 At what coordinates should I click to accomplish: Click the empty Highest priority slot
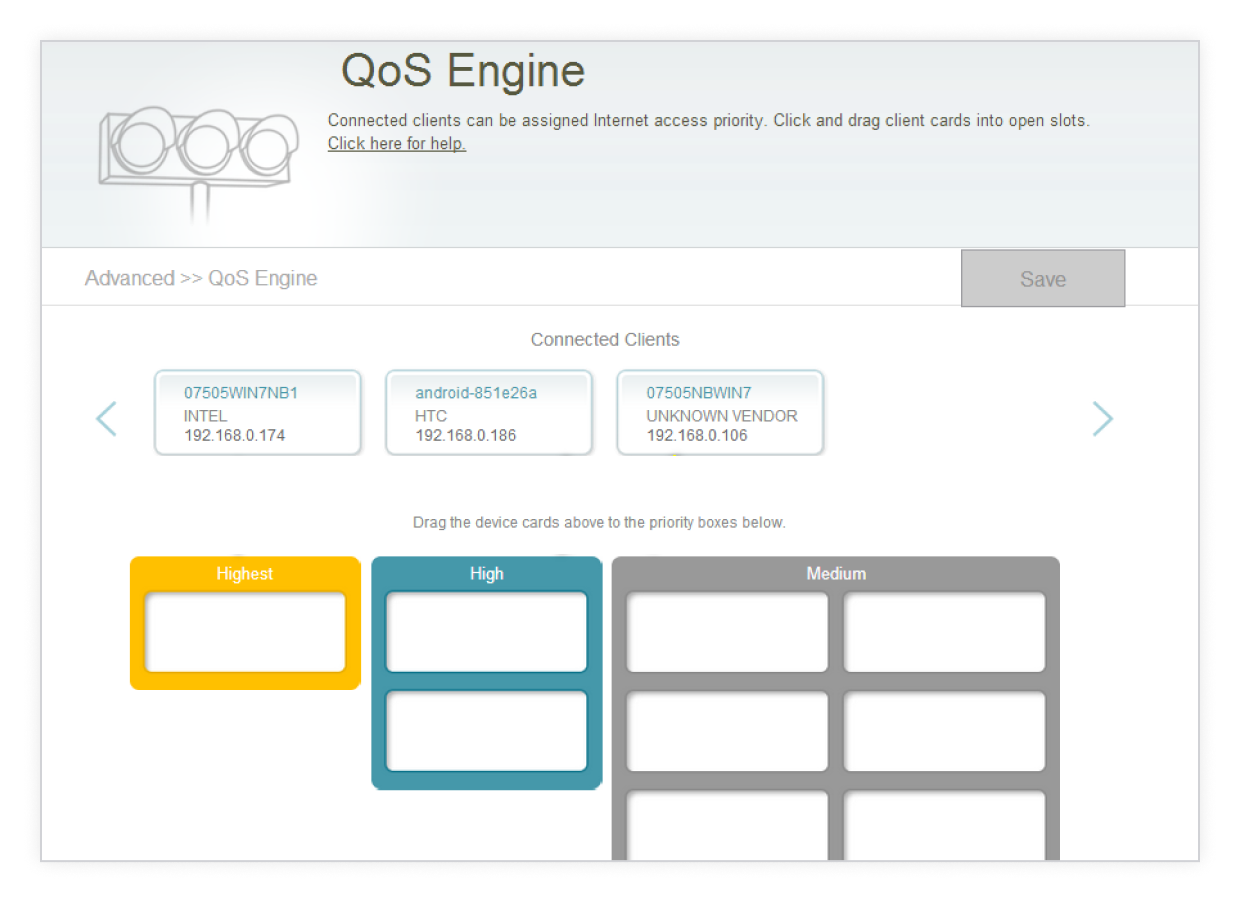[245, 632]
